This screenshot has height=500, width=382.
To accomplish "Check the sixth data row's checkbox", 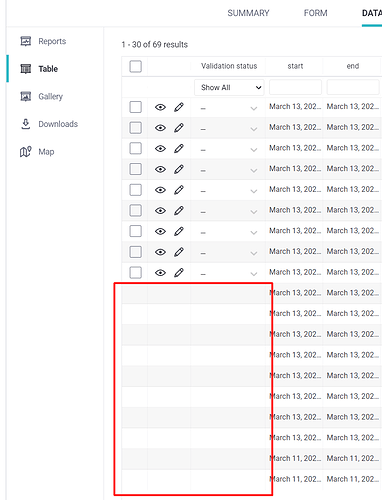I will (x=136, y=211).
